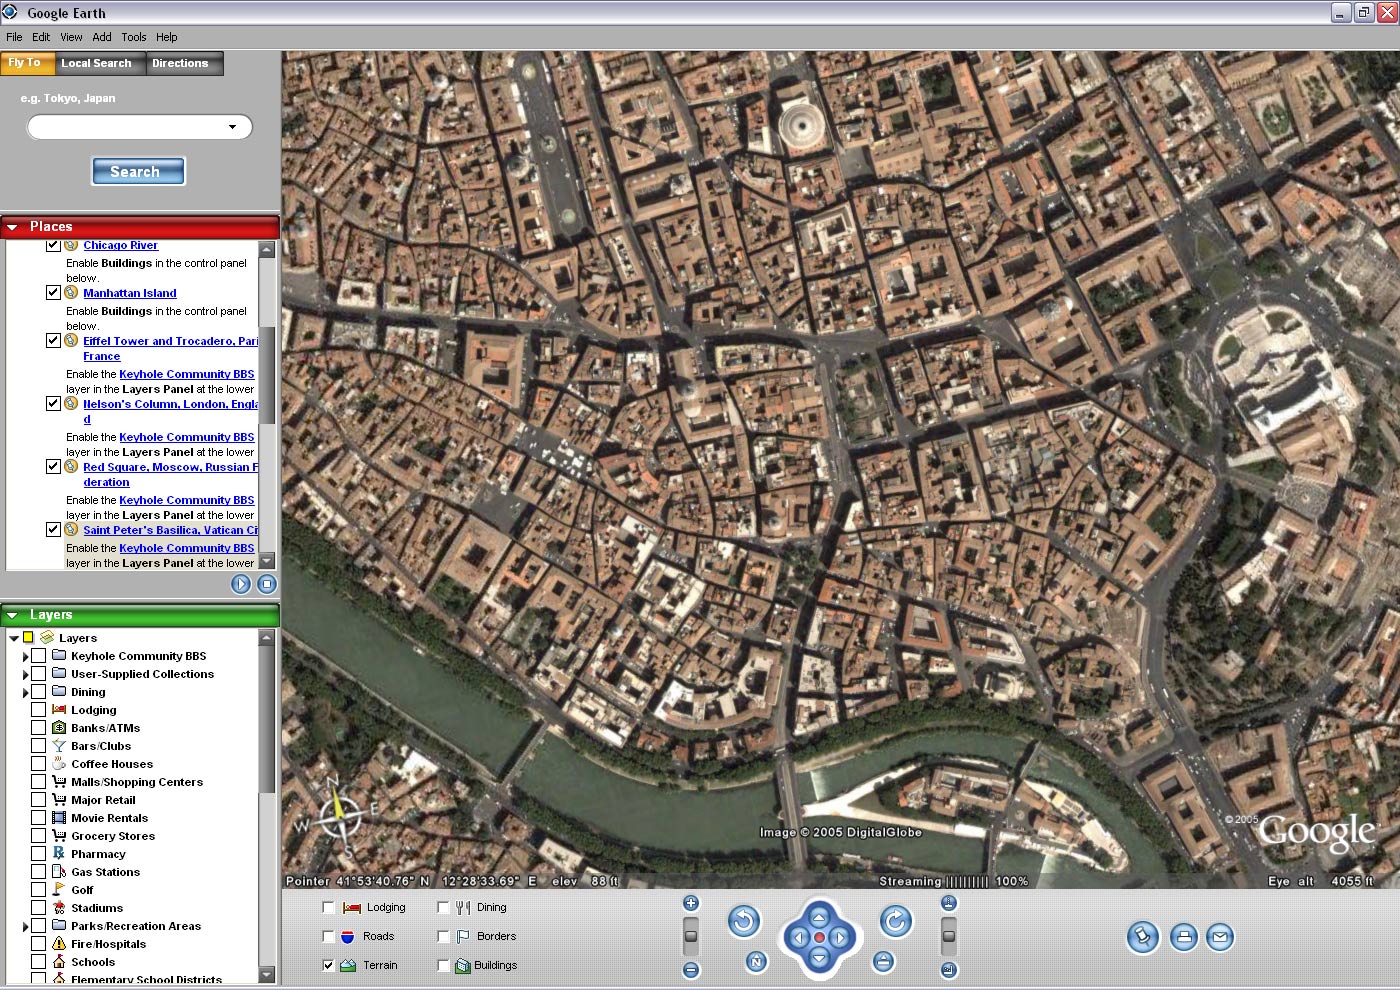Uncheck the Manhattan Island place checkbox

point(53,293)
